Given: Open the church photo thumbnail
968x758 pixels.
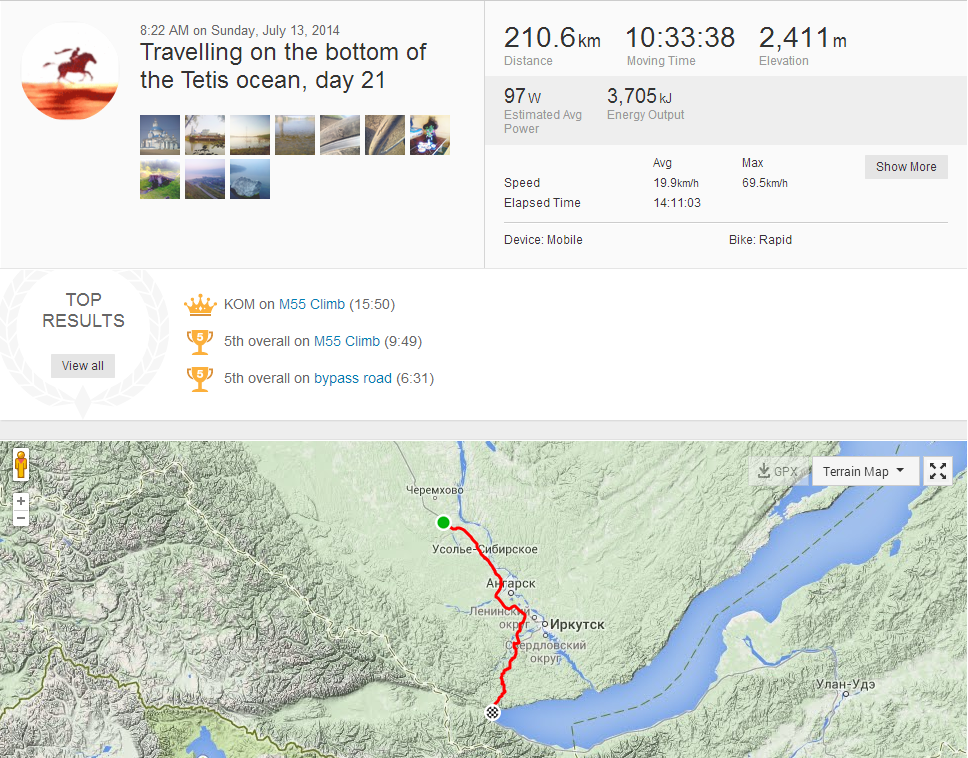Looking at the screenshot, I should [x=160, y=135].
